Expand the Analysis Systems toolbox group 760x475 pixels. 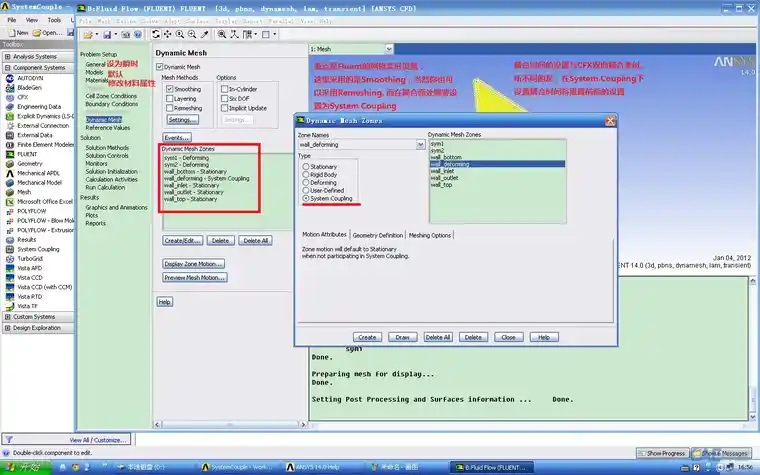(7, 57)
